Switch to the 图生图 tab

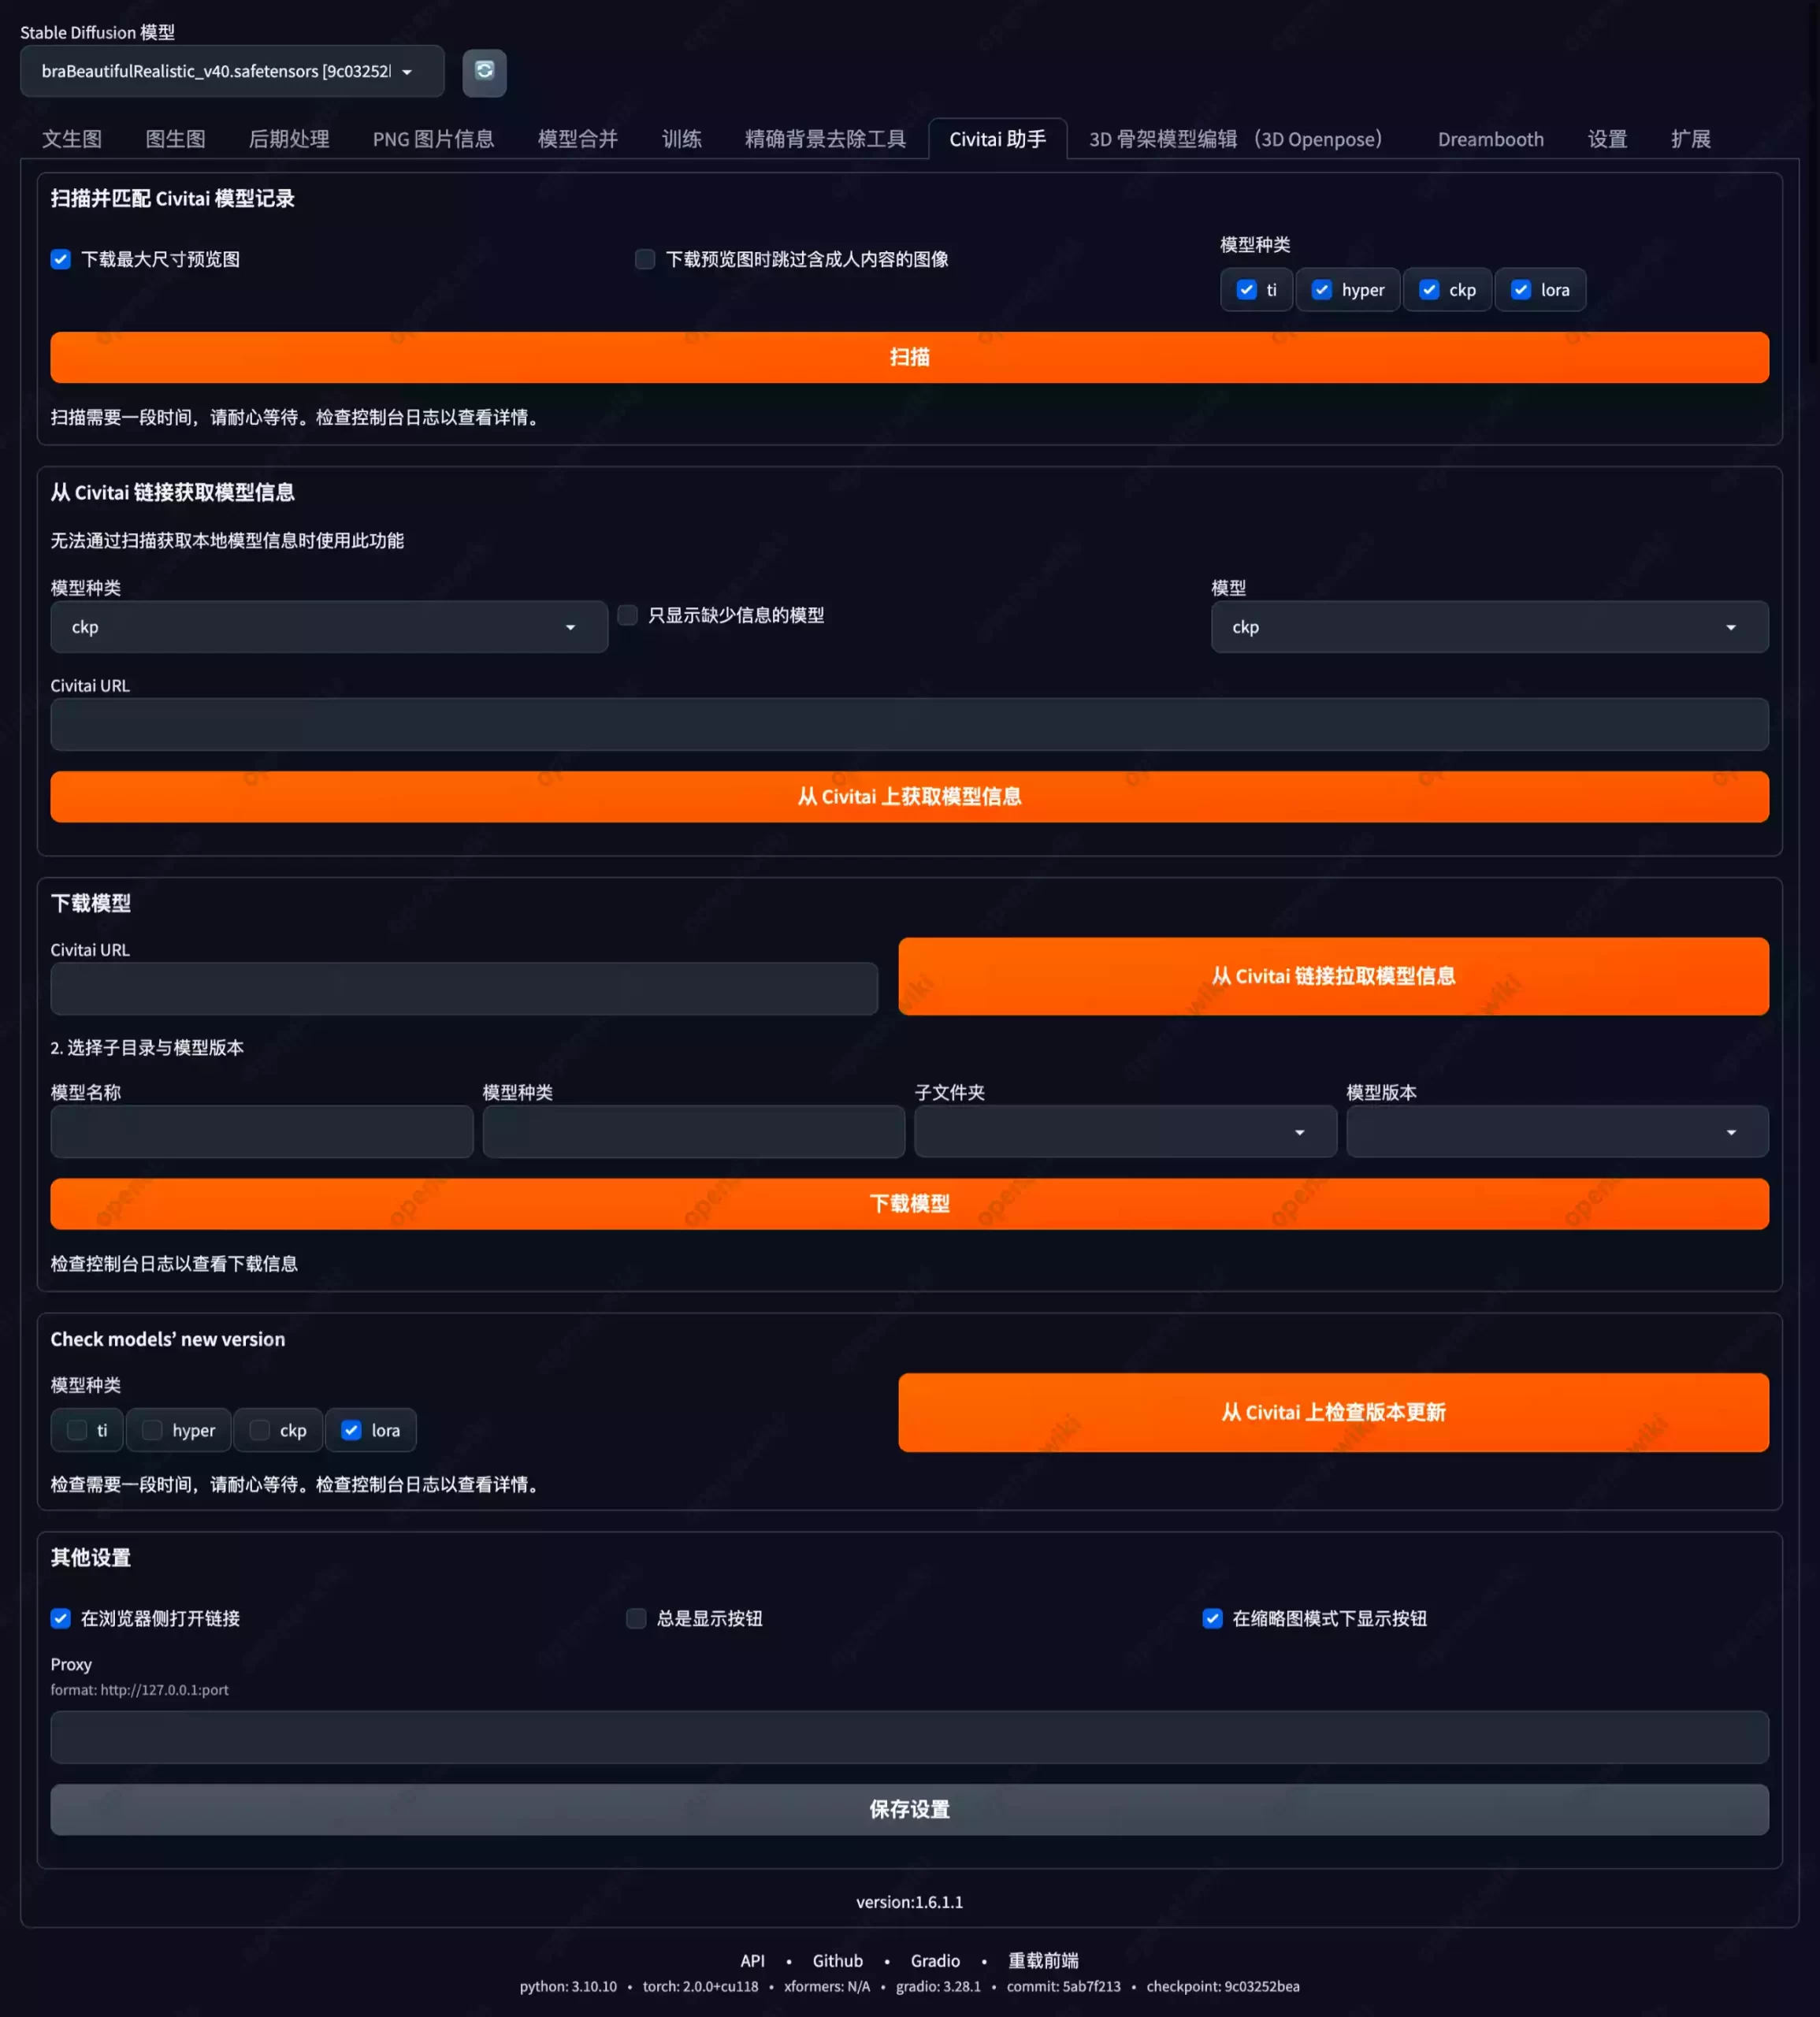pos(175,139)
